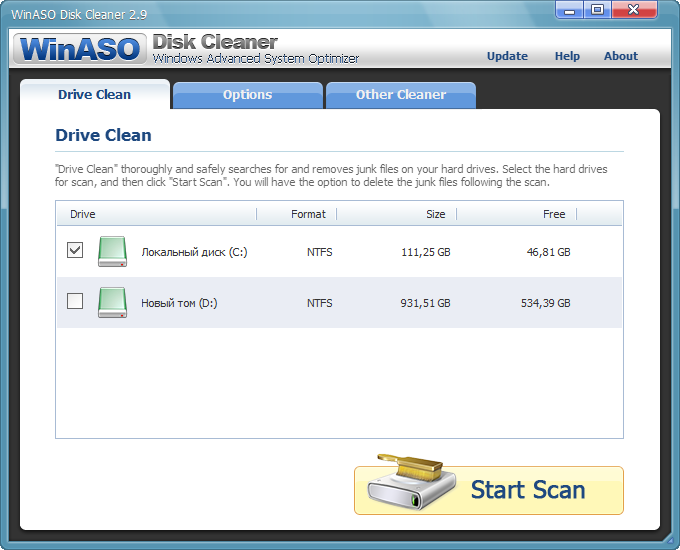Click the Start Scan button
Viewport: 680px width, 550px height.
pos(489,490)
